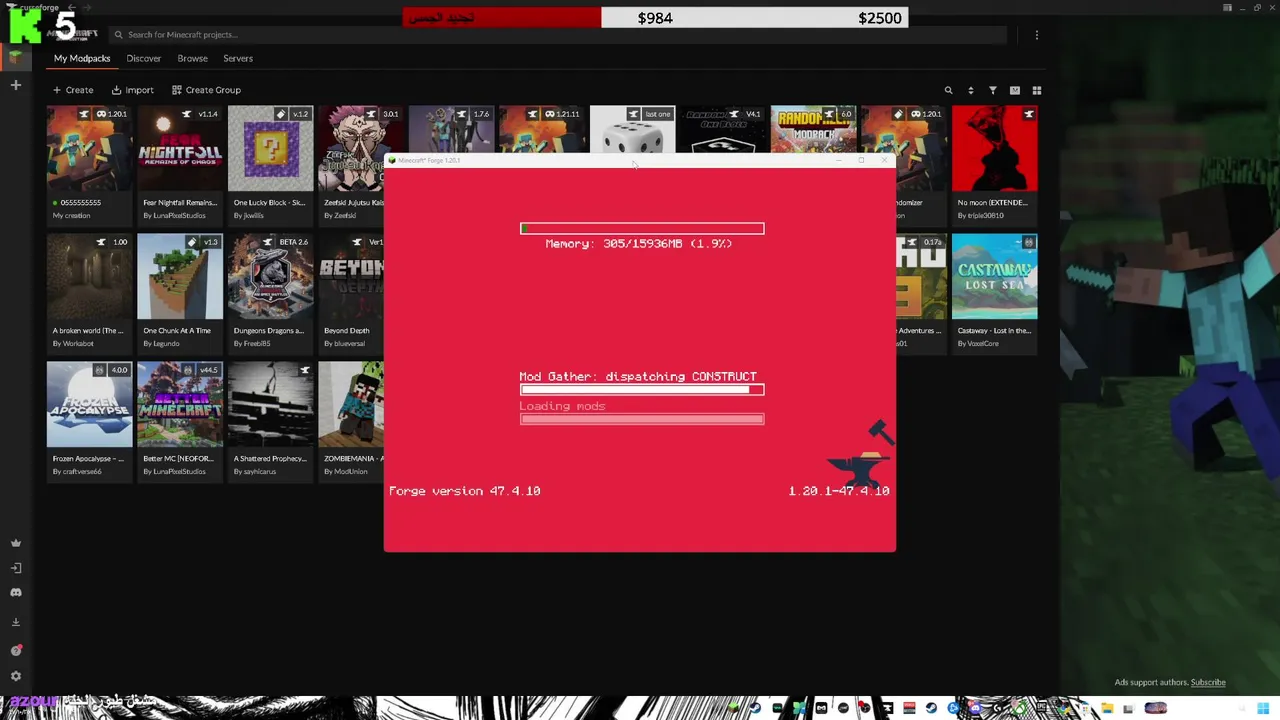Select the Minecraft game icon in CurseForge sidebar
The image size is (1280, 720).
point(15,57)
